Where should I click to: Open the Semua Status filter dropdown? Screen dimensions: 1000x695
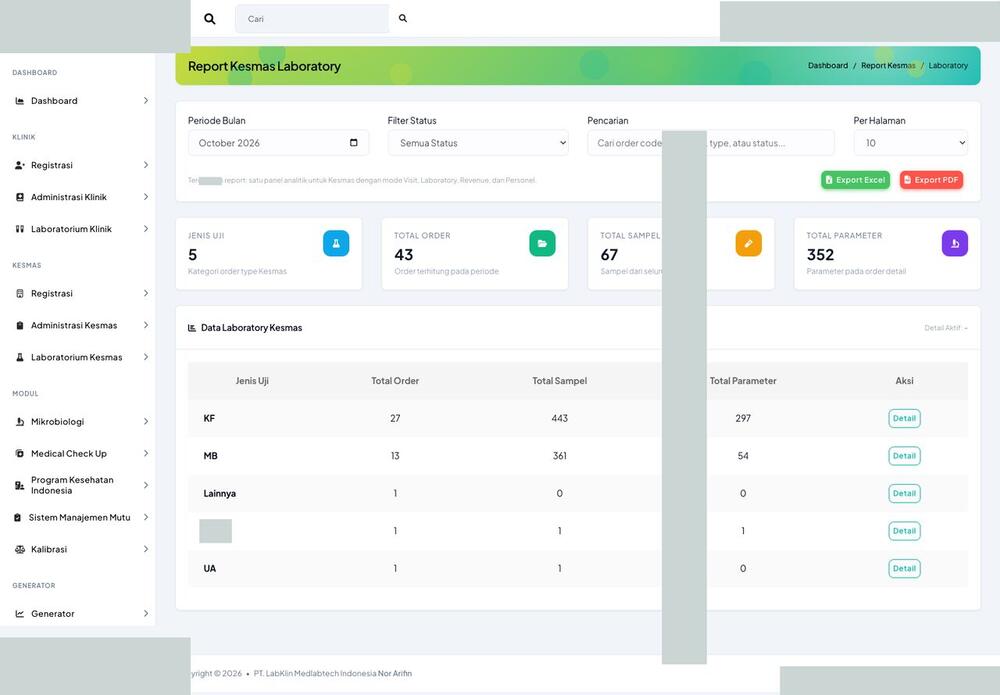tap(478, 143)
